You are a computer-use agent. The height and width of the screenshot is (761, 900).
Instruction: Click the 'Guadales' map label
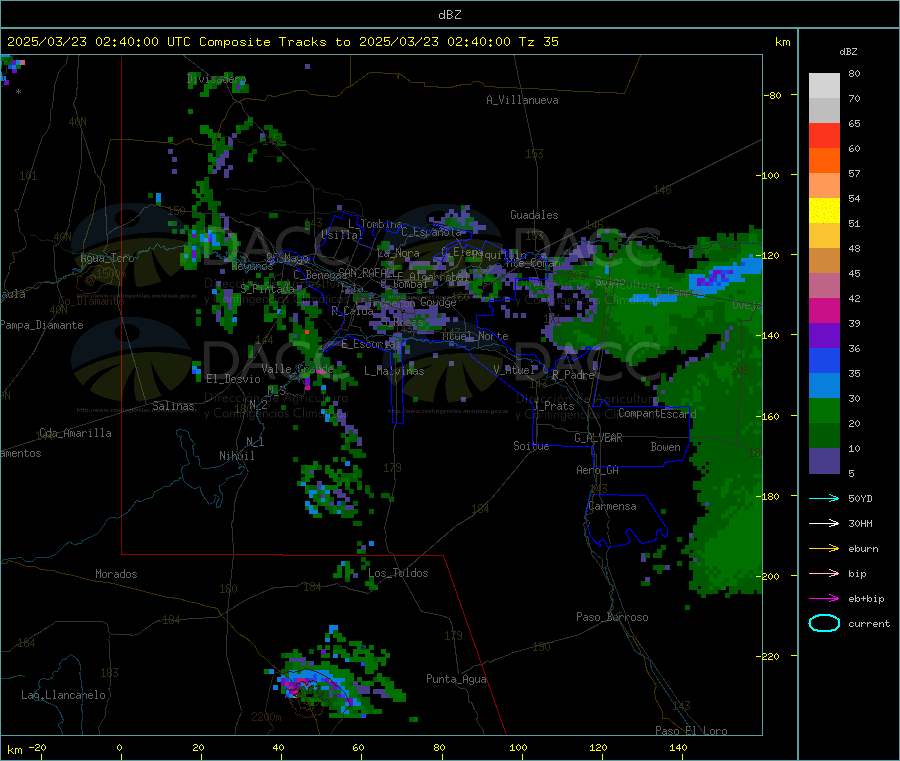pos(534,215)
